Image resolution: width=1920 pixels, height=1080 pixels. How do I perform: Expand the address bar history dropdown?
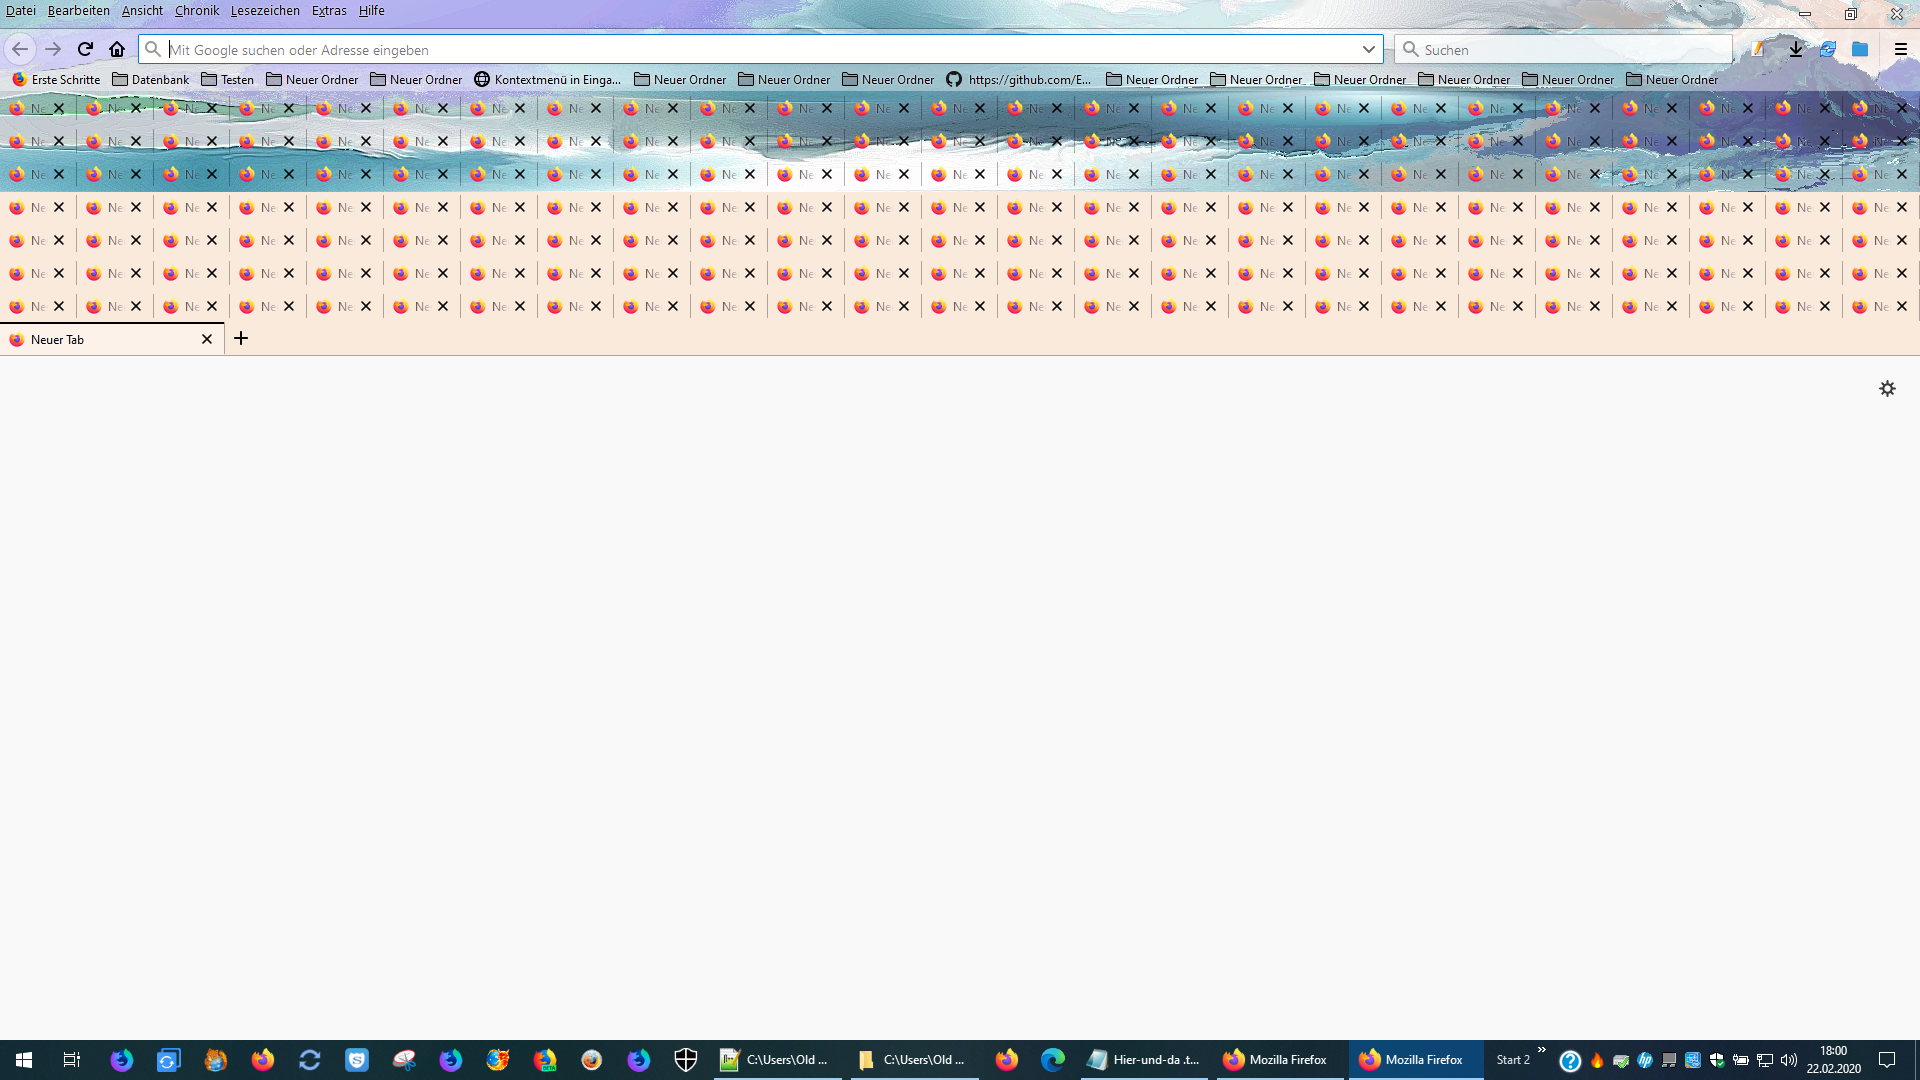(x=1368, y=49)
